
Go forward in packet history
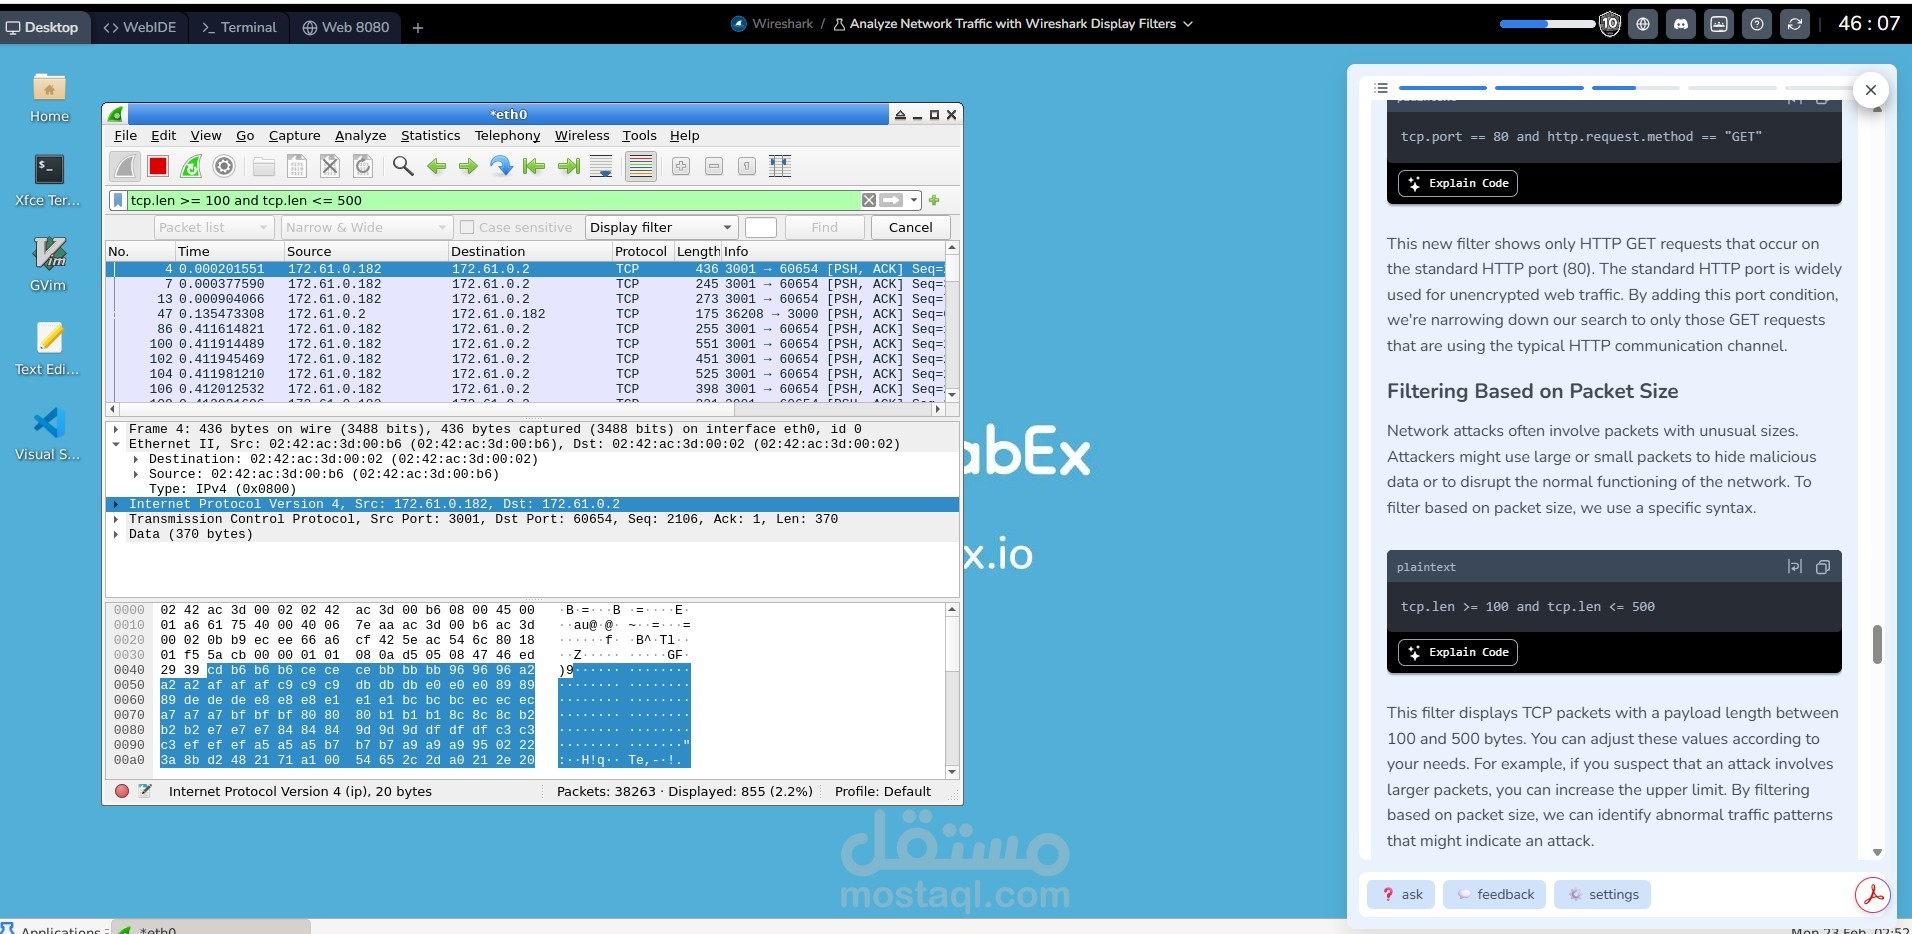click(468, 166)
